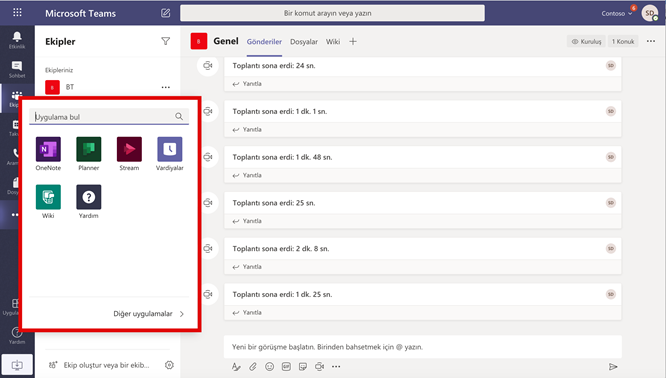The image size is (666, 378).
Task: Open text formatting in compose box
Action: pyautogui.click(x=236, y=367)
